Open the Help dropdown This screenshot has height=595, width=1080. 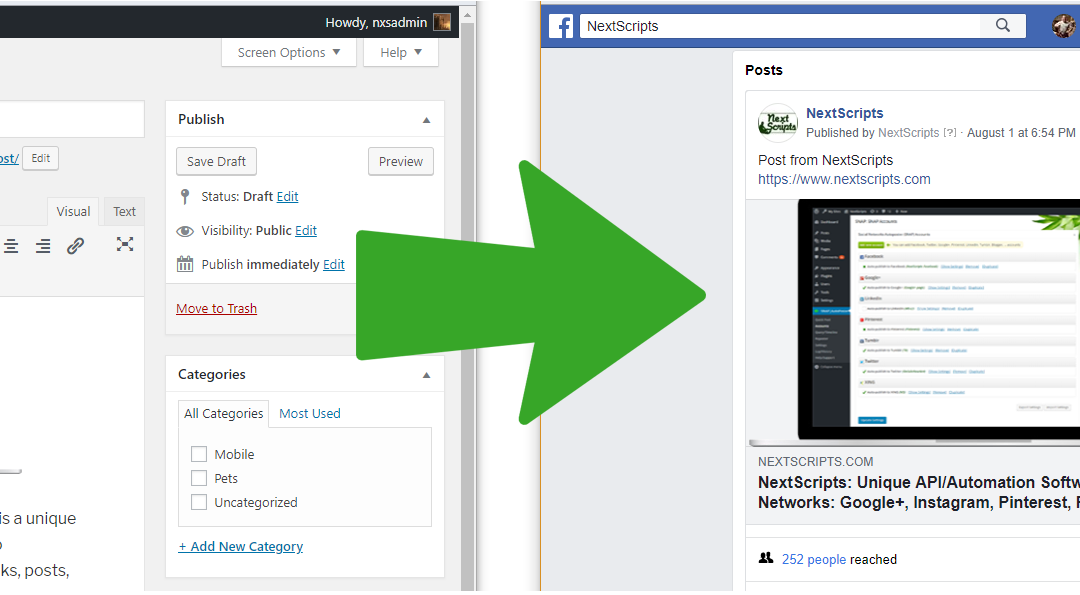(401, 52)
